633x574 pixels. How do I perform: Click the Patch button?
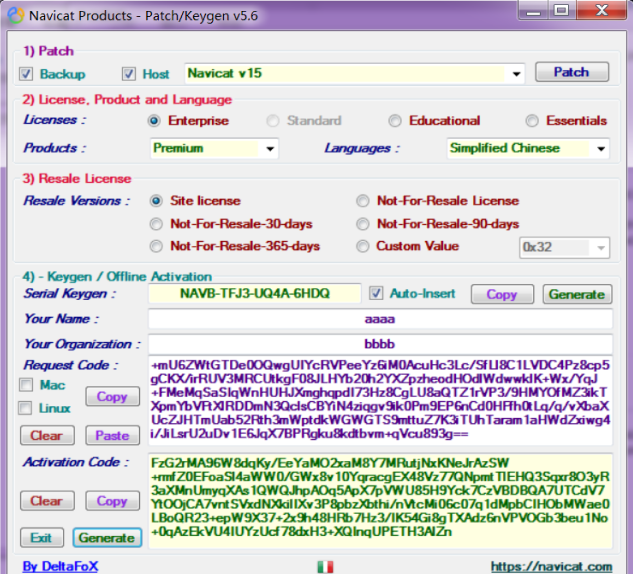572,72
